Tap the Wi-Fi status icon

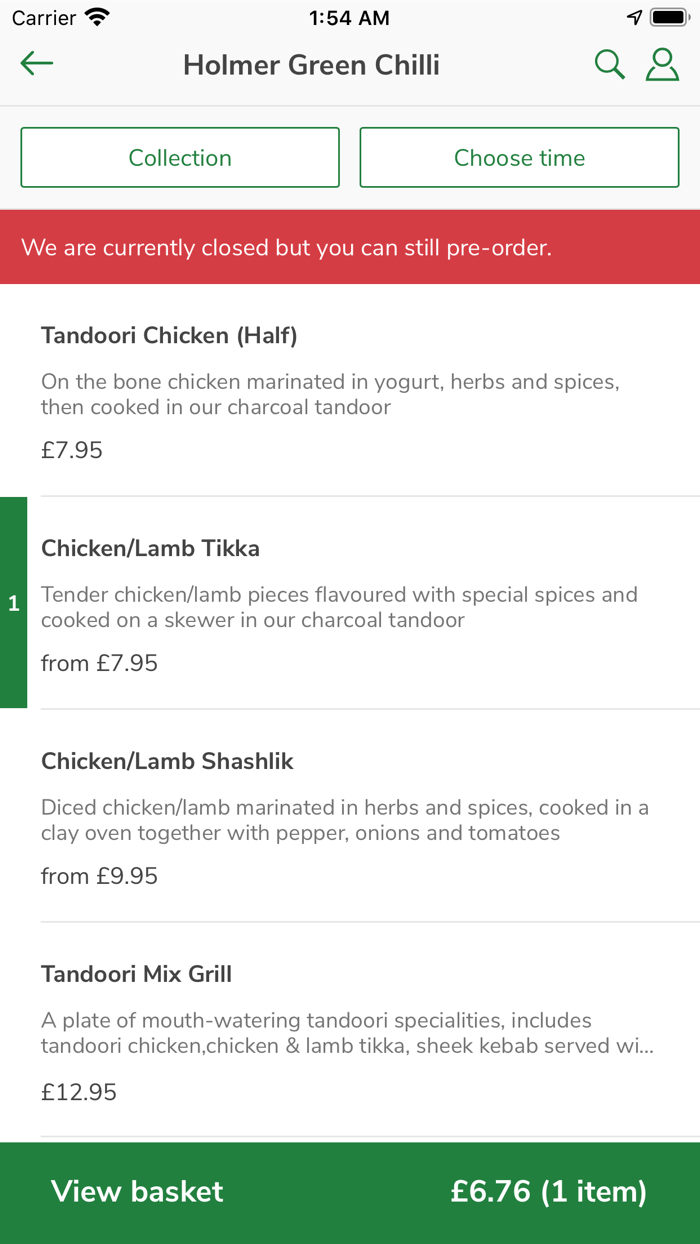97,18
